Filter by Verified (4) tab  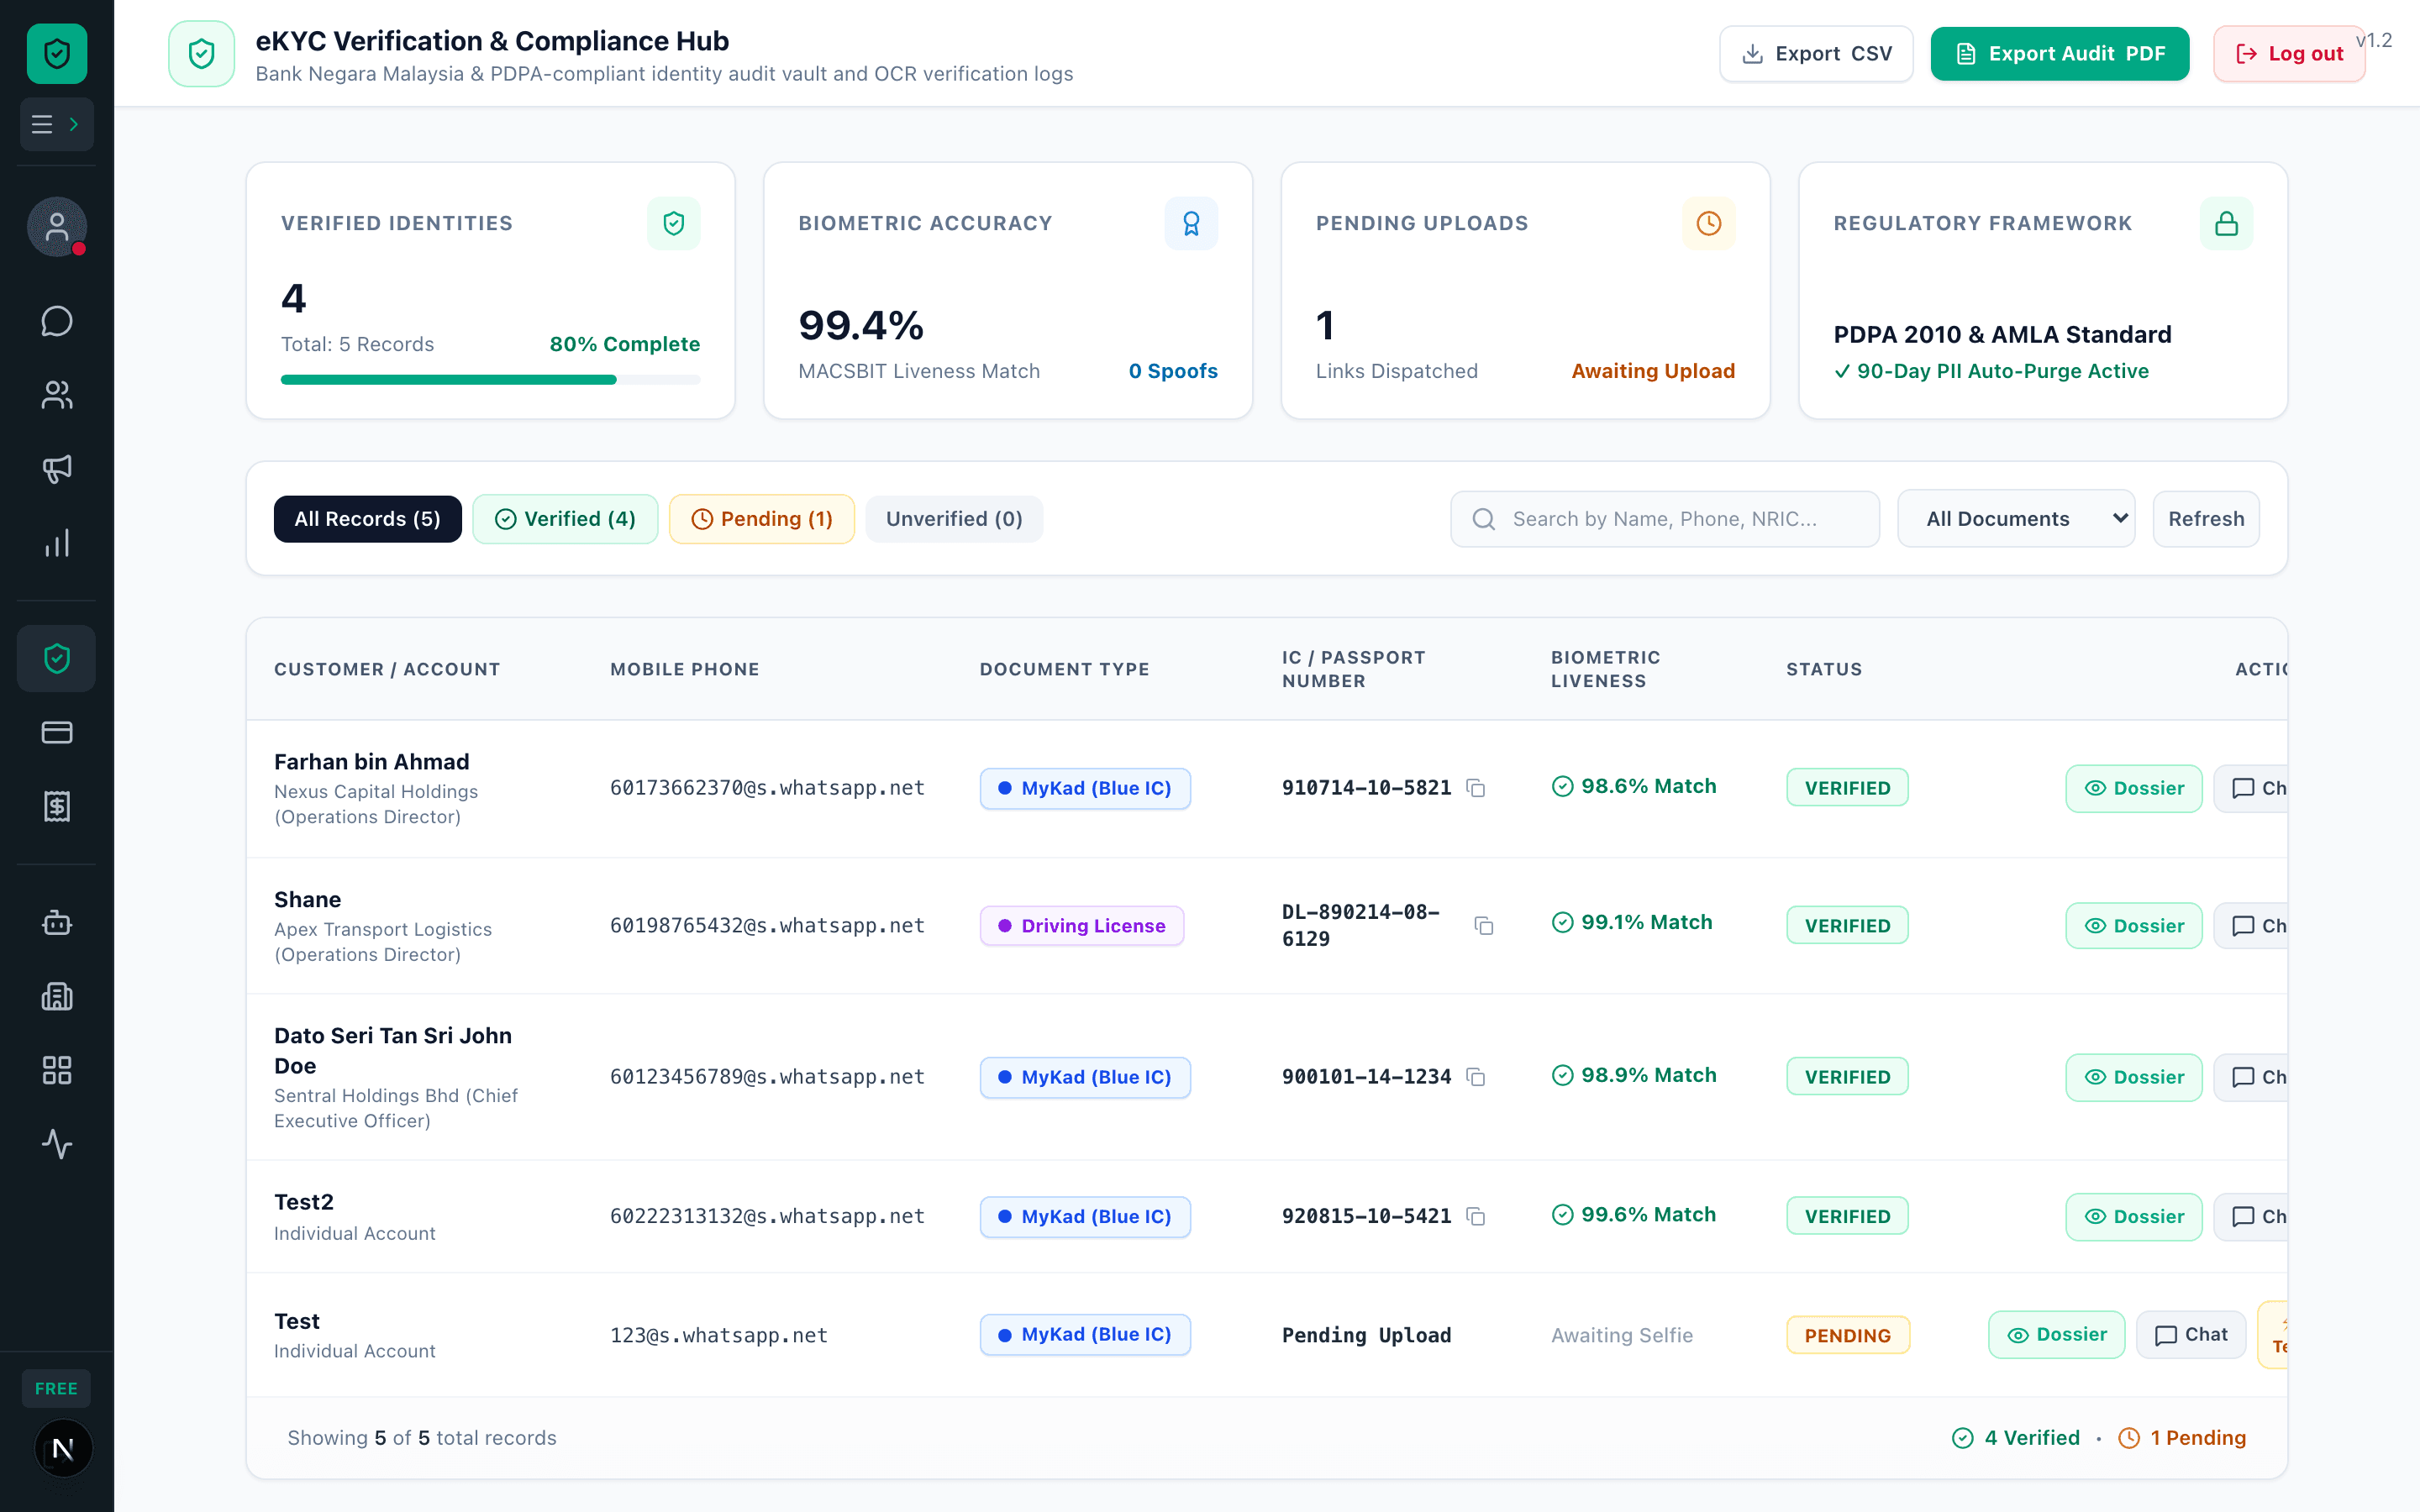coord(565,519)
